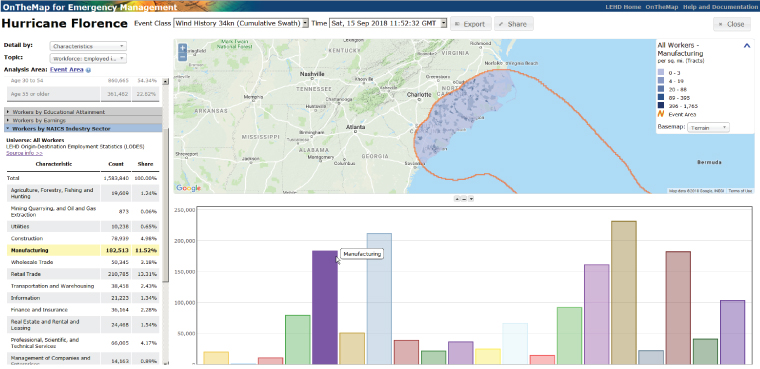Click the up arrow on map divider
This screenshot has width=760, height=369.
click(x=457, y=199)
